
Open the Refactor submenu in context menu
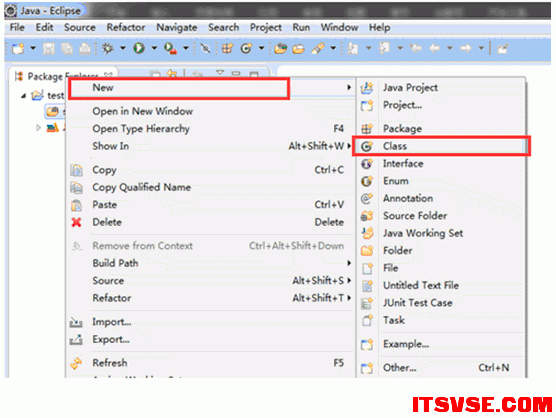[211, 298]
